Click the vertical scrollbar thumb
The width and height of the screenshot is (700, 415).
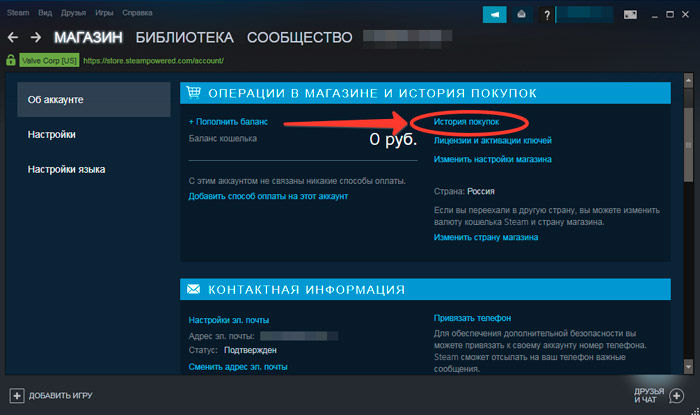coord(688,144)
